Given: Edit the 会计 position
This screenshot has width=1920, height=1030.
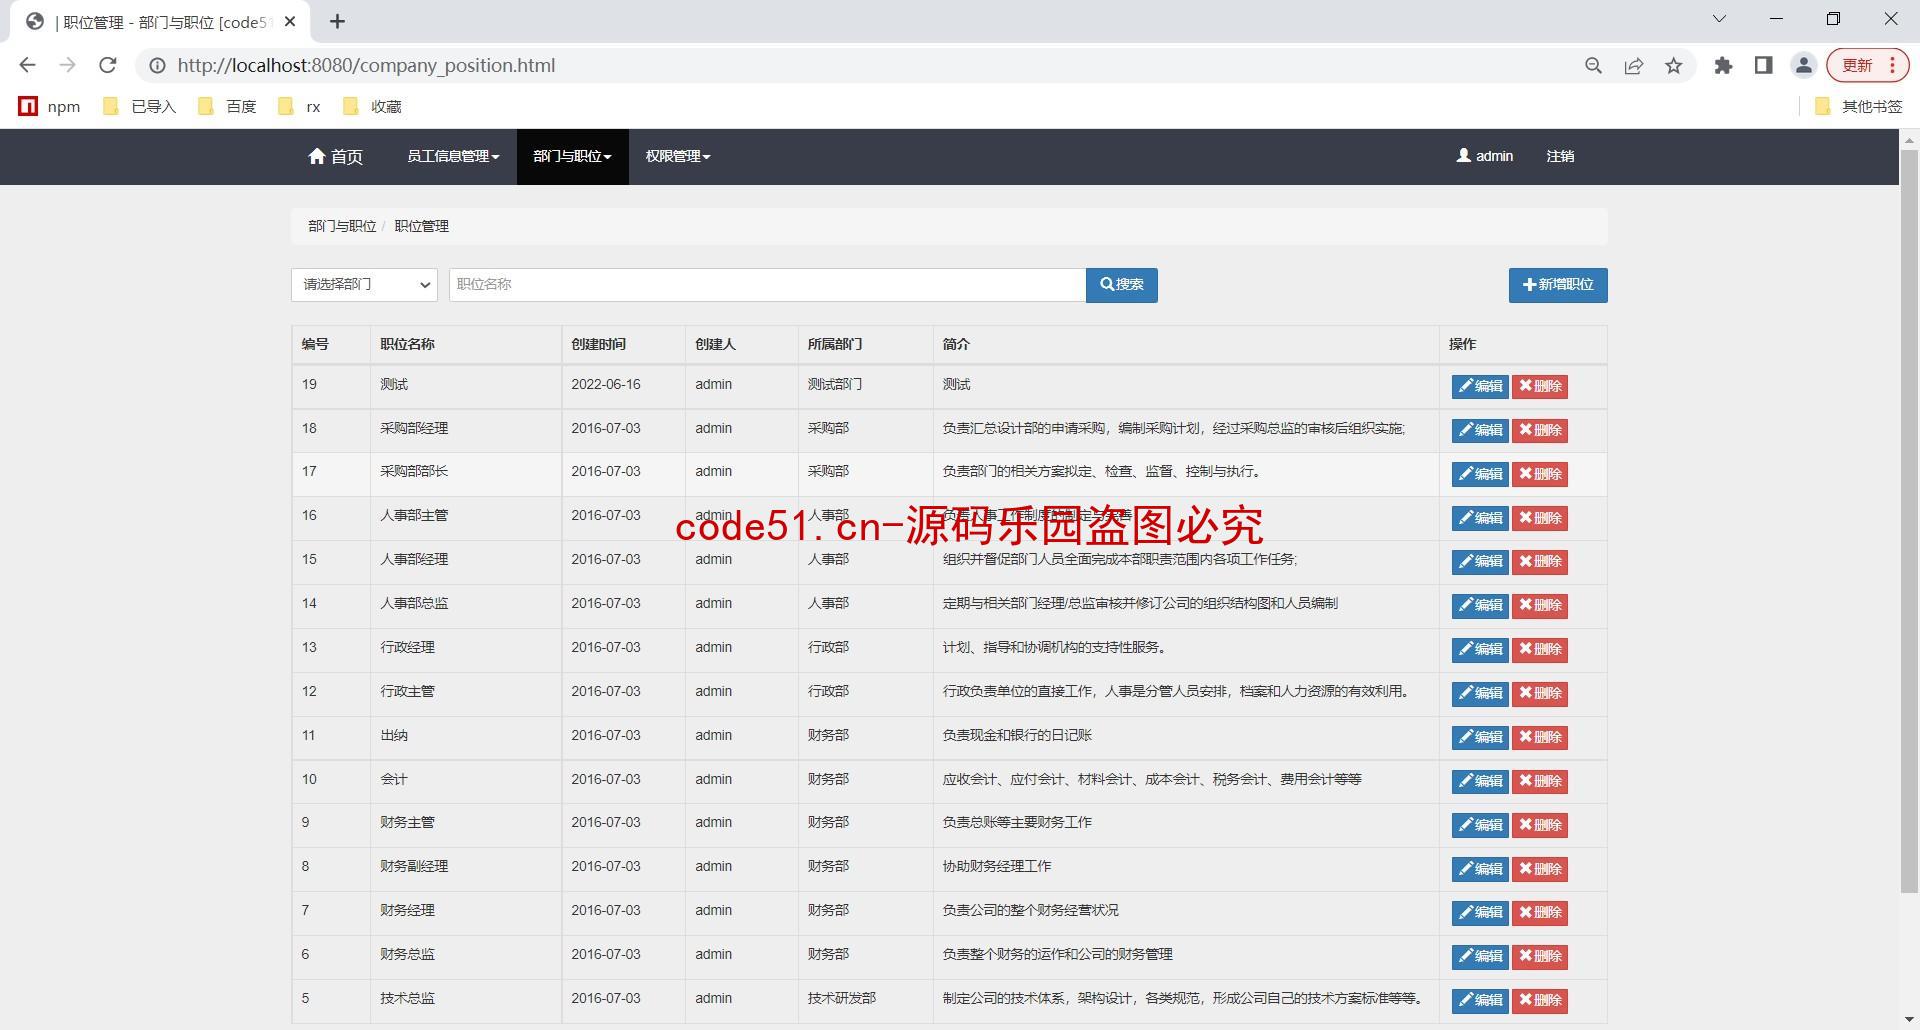Looking at the screenshot, I should 1480,781.
